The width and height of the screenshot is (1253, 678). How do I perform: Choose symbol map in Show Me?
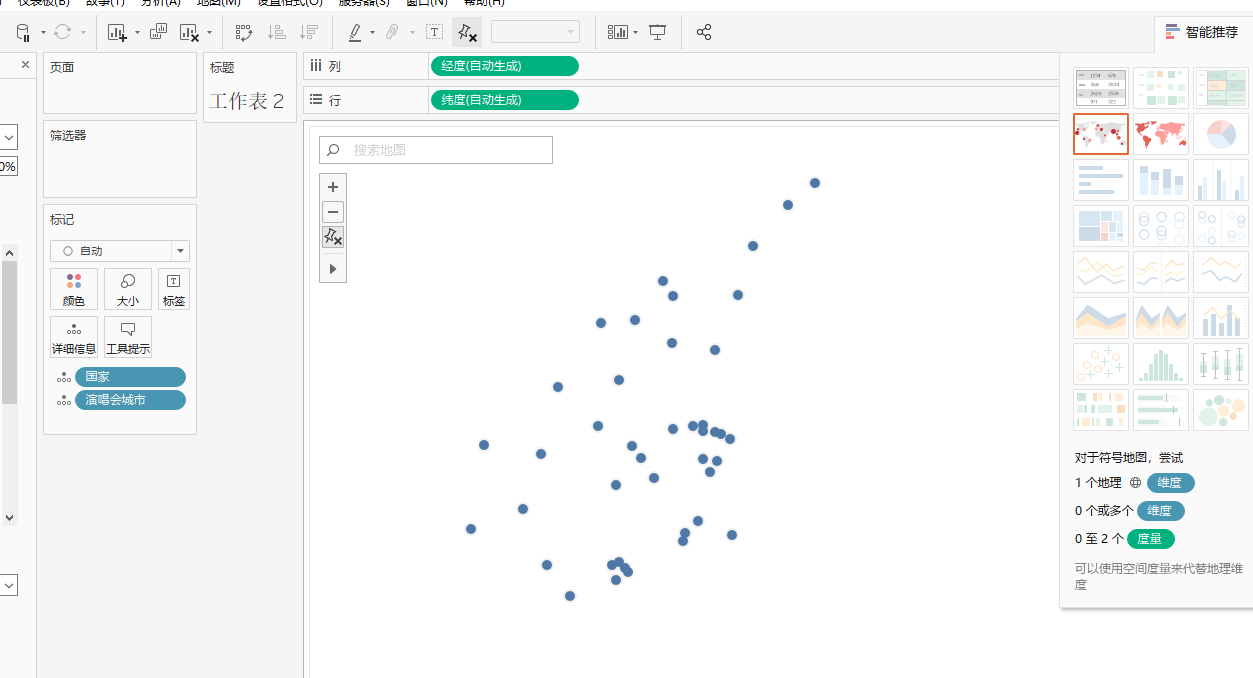1101,134
